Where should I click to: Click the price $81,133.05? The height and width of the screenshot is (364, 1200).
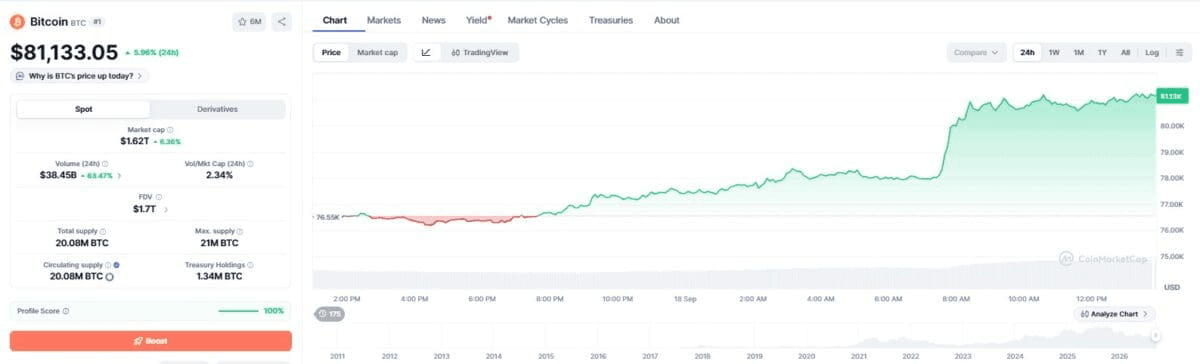click(64, 52)
